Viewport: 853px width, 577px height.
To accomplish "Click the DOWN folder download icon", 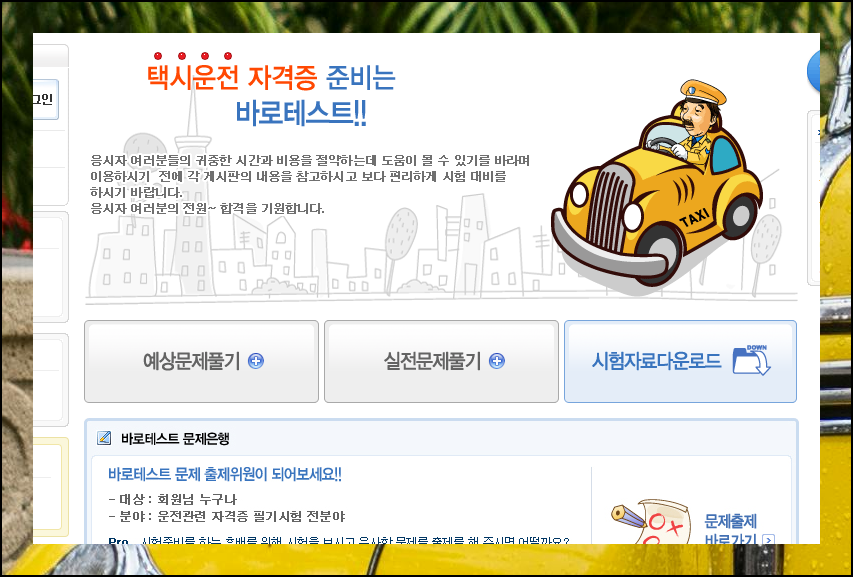I will 751,360.
